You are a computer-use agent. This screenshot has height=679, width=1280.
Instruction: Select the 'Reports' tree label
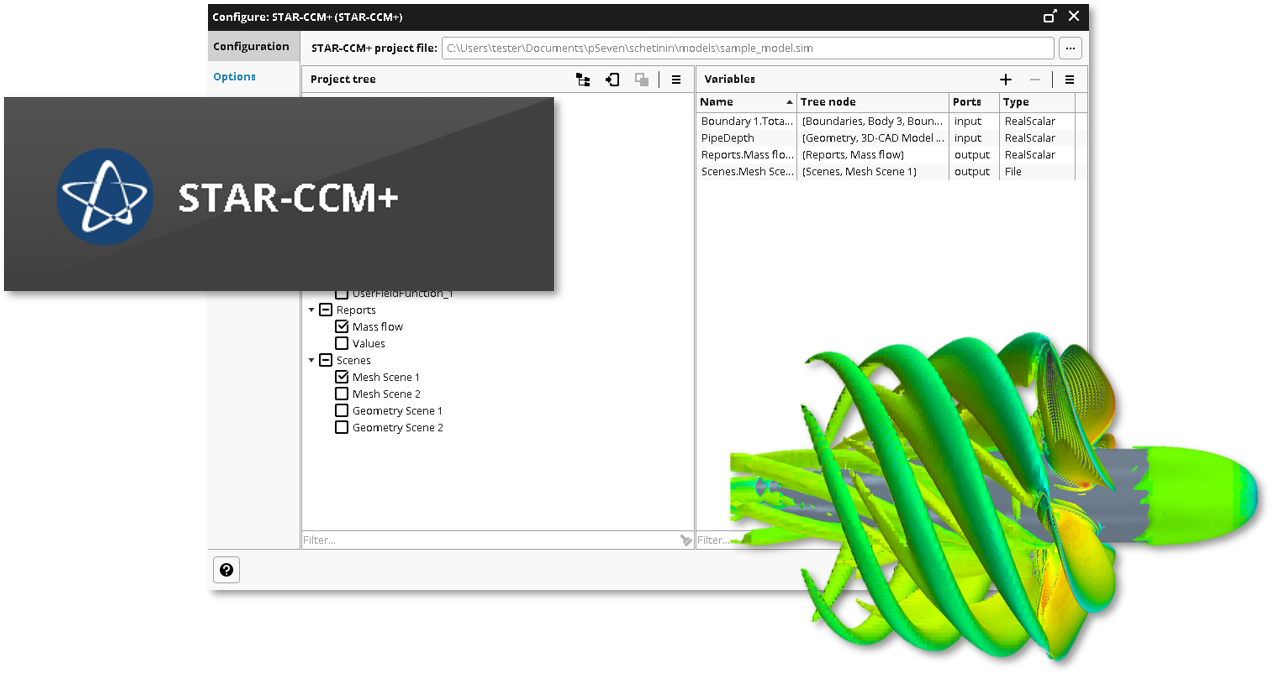click(x=356, y=310)
